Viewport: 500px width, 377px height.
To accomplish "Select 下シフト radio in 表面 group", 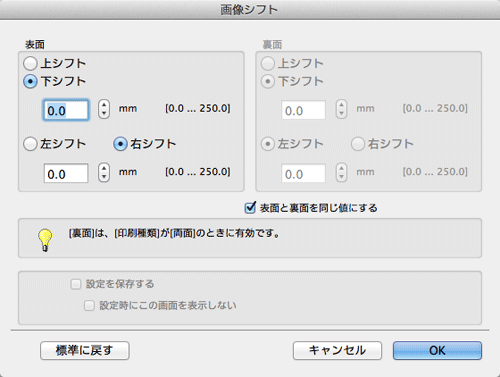I will [30, 81].
